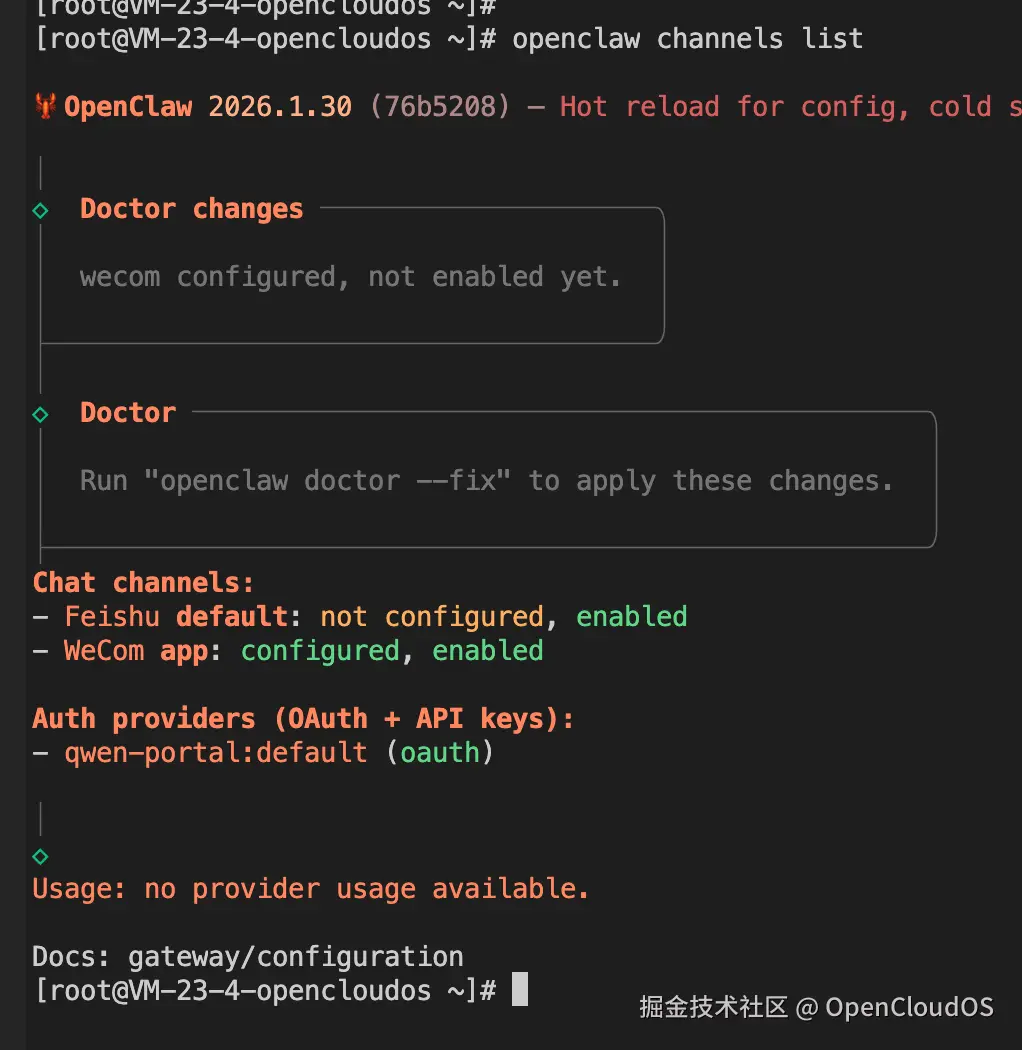Click the 'not configured' status for Feishu
Image resolution: width=1022 pixels, height=1050 pixels.
pyautogui.click(x=431, y=617)
